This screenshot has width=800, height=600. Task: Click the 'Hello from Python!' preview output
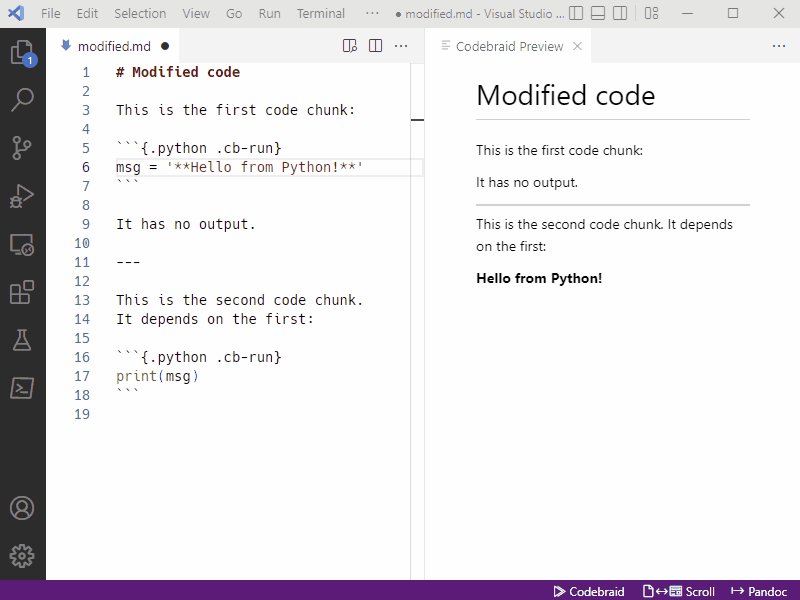pyautogui.click(x=539, y=278)
